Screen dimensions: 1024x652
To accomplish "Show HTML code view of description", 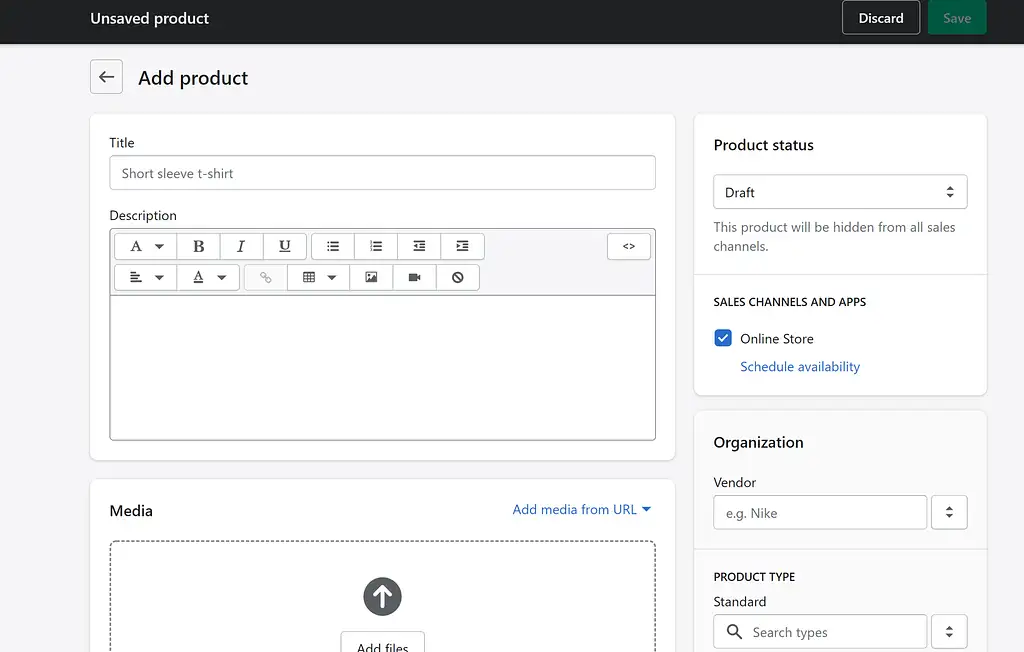I will coord(629,246).
